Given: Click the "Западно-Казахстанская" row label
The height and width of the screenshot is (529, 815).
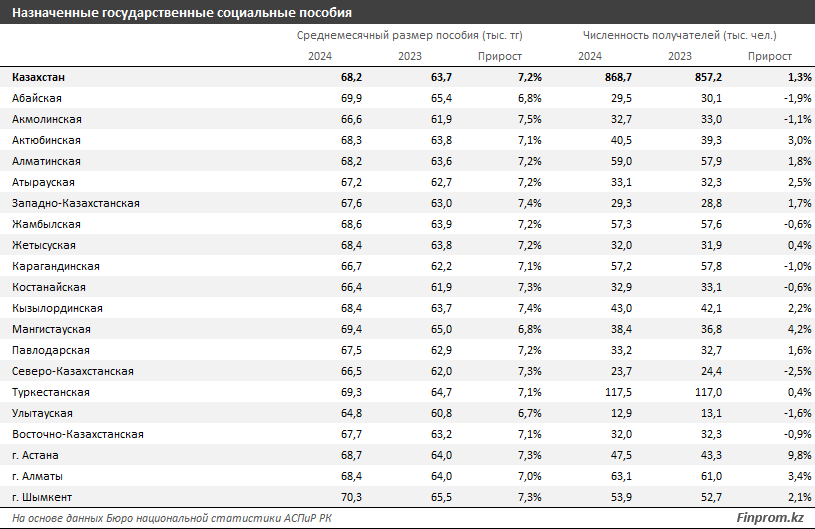Looking at the screenshot, I should coord(76,203).
